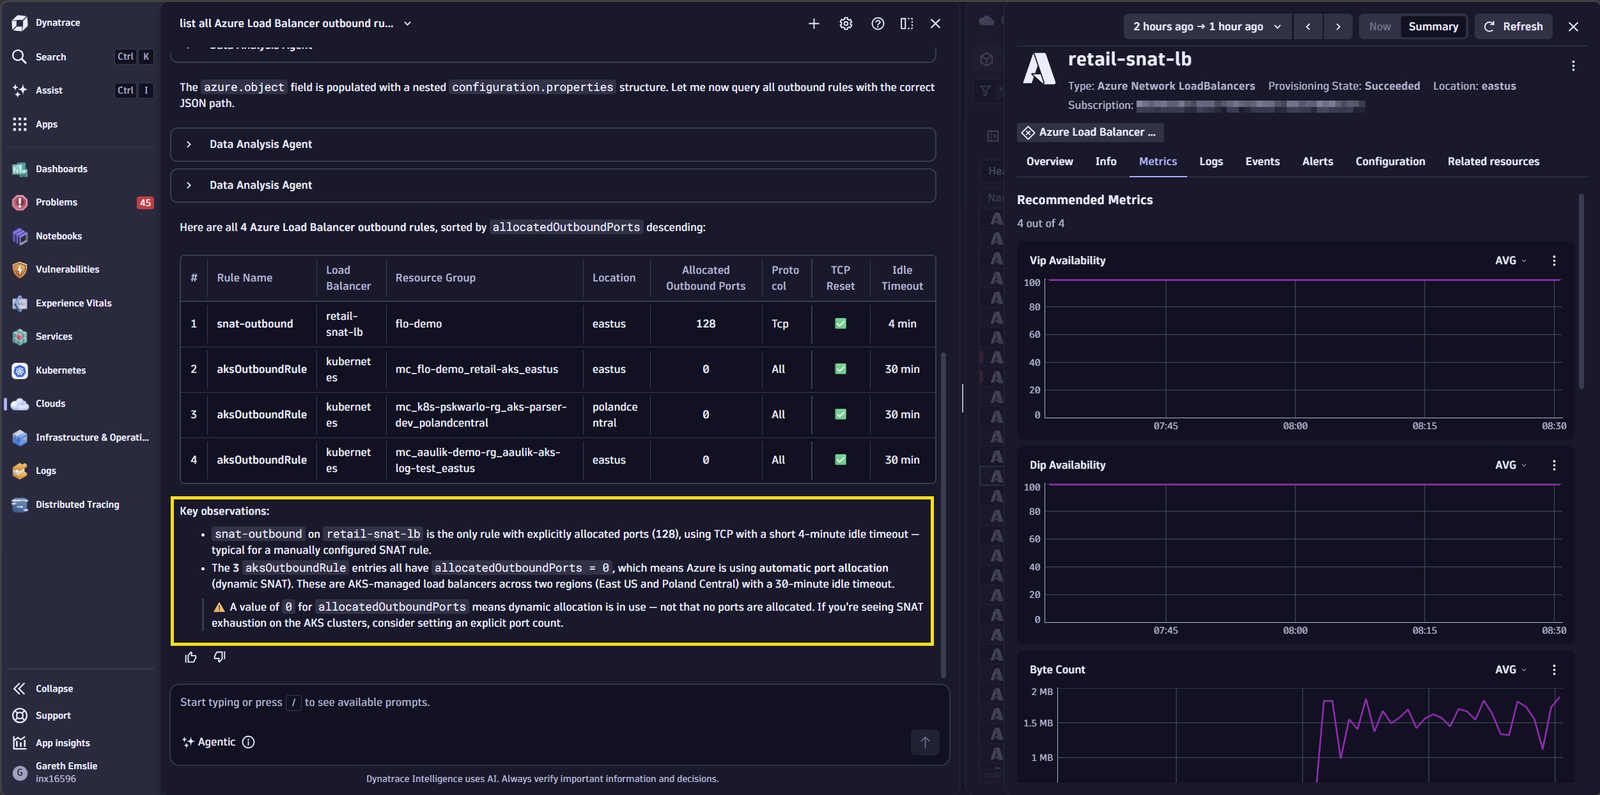Switch to the Info tab
The height and width of the screenshot is (795, 1600).
coord(1106,162)
